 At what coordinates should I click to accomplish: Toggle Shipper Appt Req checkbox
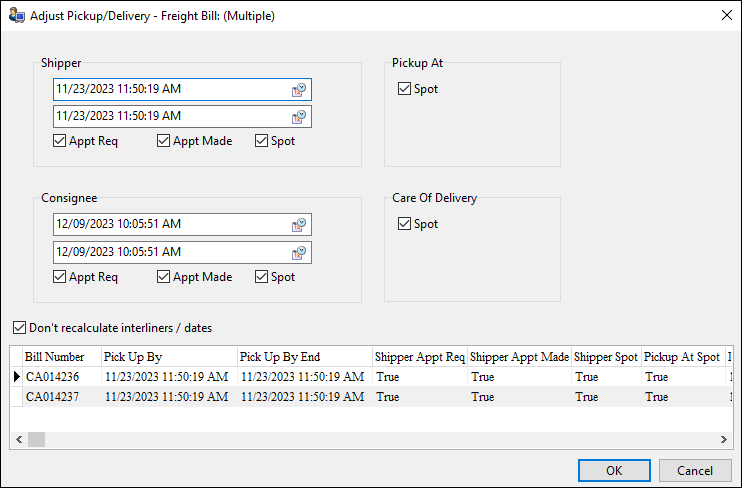coord(60,141)
